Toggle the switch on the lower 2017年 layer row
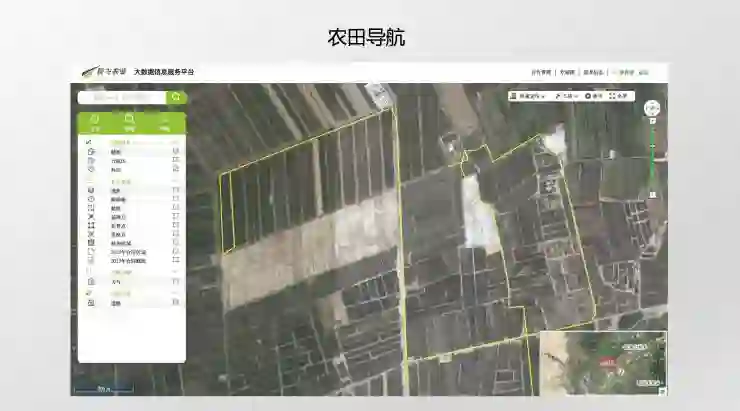The height and width of the screenshot is (411, 740). pos(176,260)
